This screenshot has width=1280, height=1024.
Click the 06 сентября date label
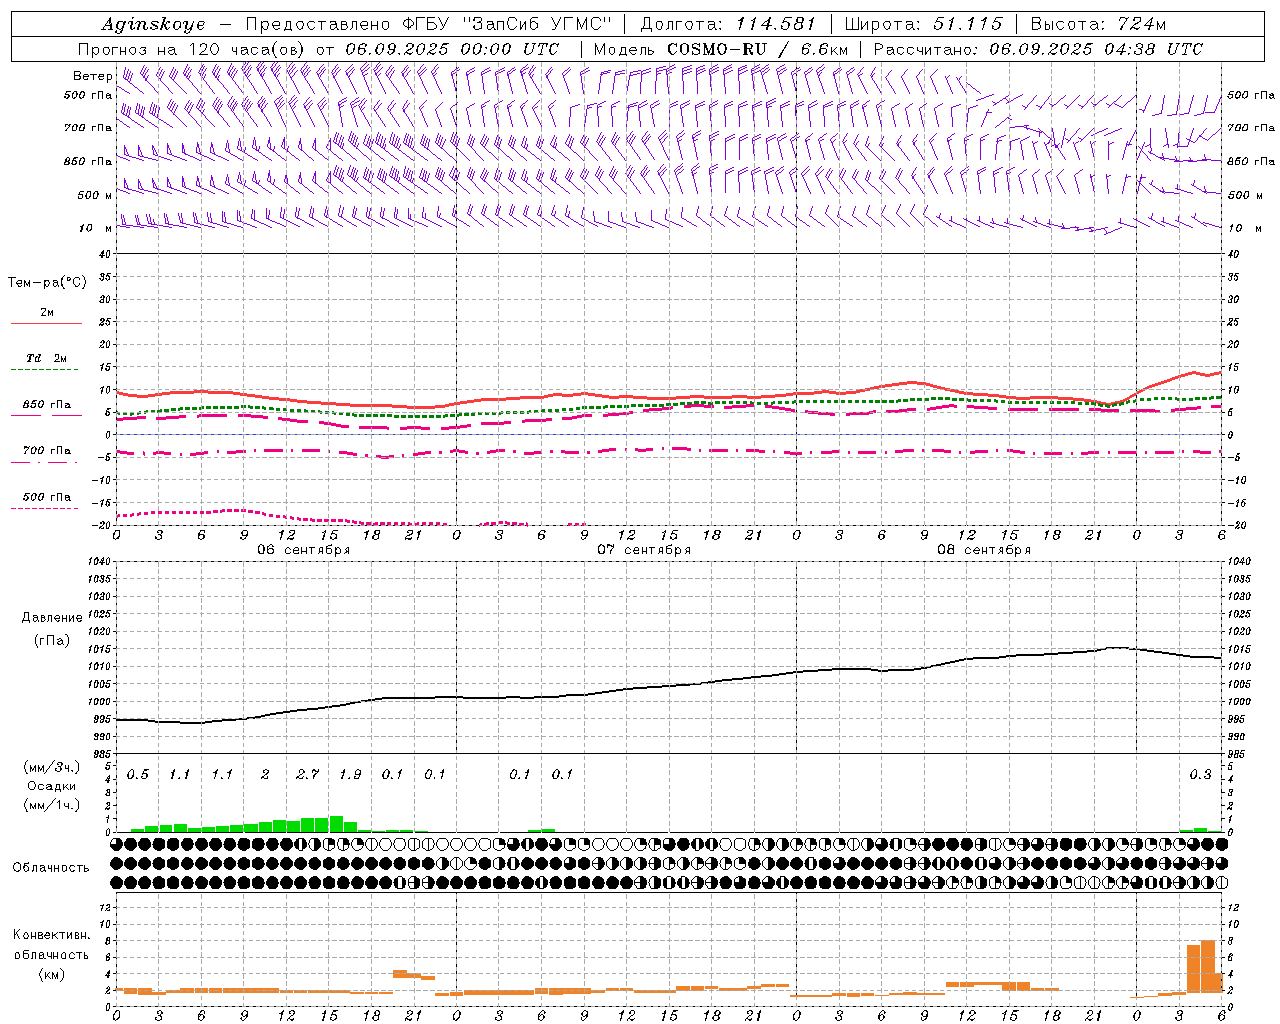(304, 550)
